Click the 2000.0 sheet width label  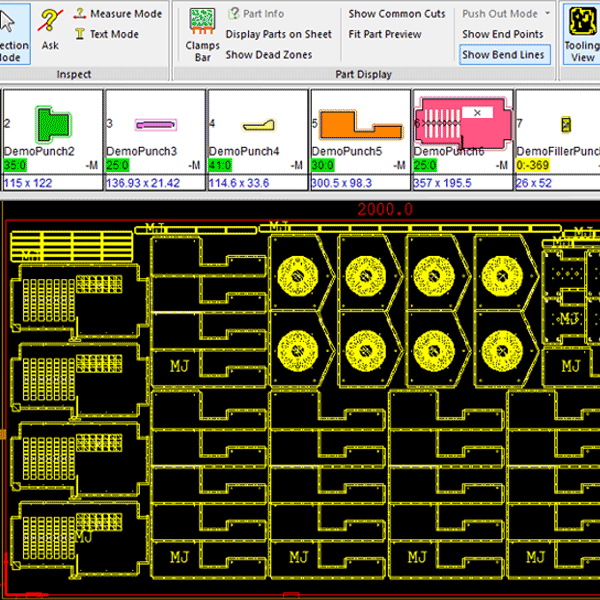coord(385,209)
